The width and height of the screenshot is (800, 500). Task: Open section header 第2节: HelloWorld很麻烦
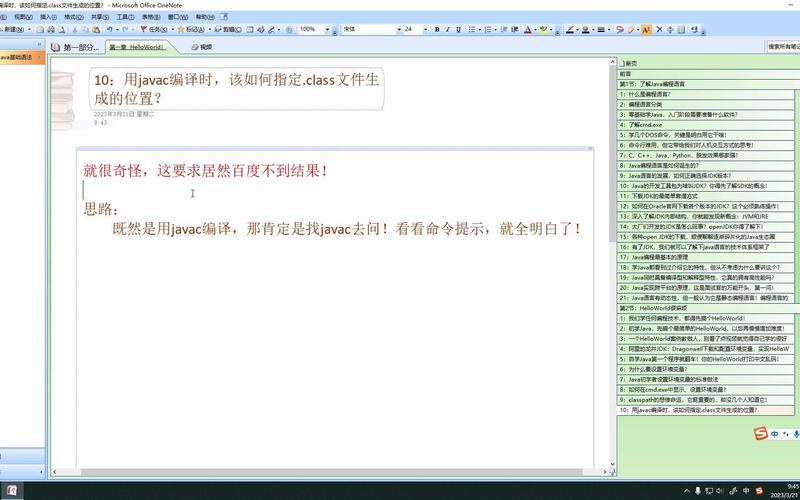click(x=708, y=308)
